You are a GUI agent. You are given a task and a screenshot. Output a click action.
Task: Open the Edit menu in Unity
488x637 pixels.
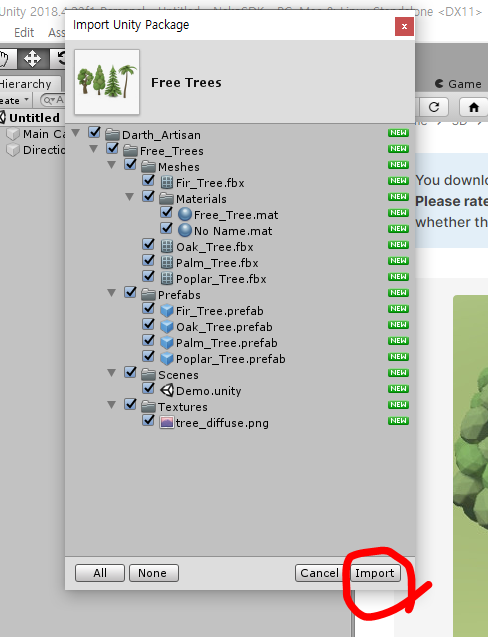point(24,32)
